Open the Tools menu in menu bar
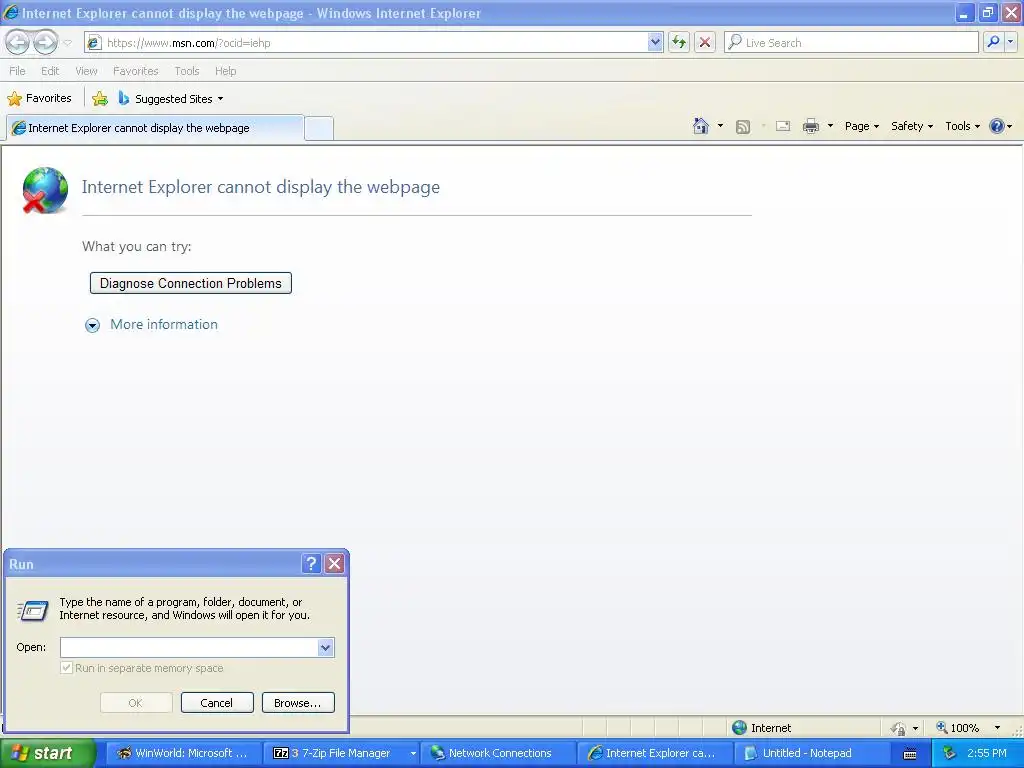The height and width of the screenshot is (768, 1024). (x=187, y=71)
